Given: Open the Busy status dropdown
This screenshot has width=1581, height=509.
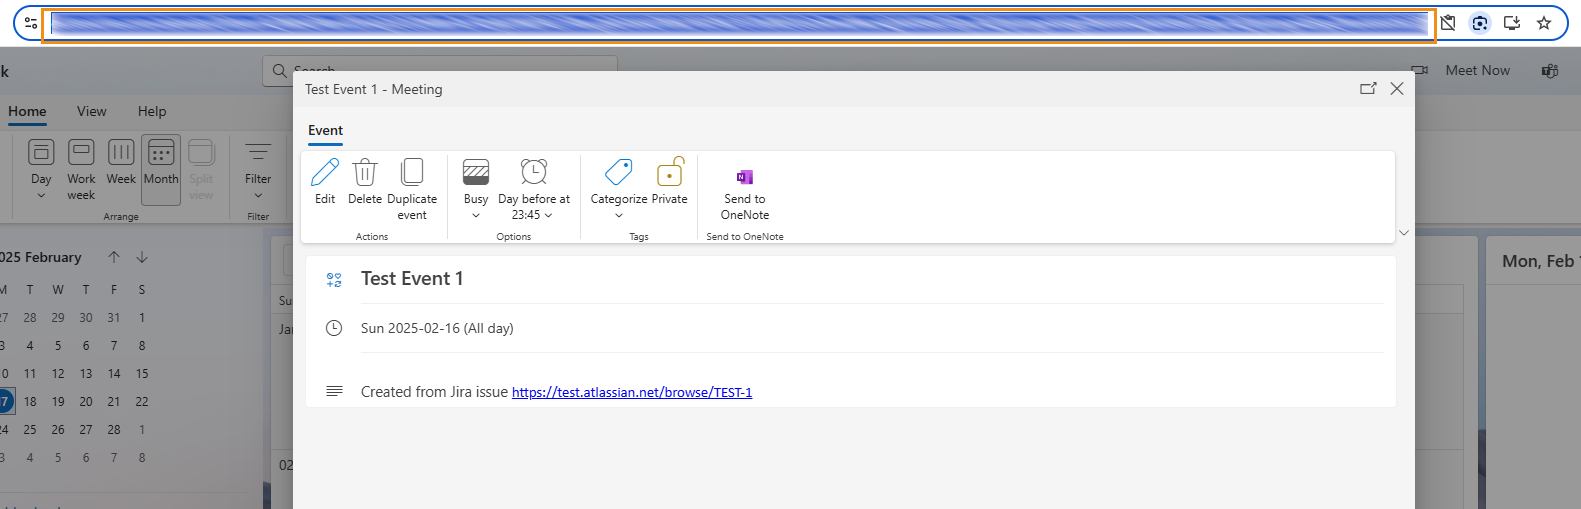Looking at the screenshot, I should click(x=476, y=186).
